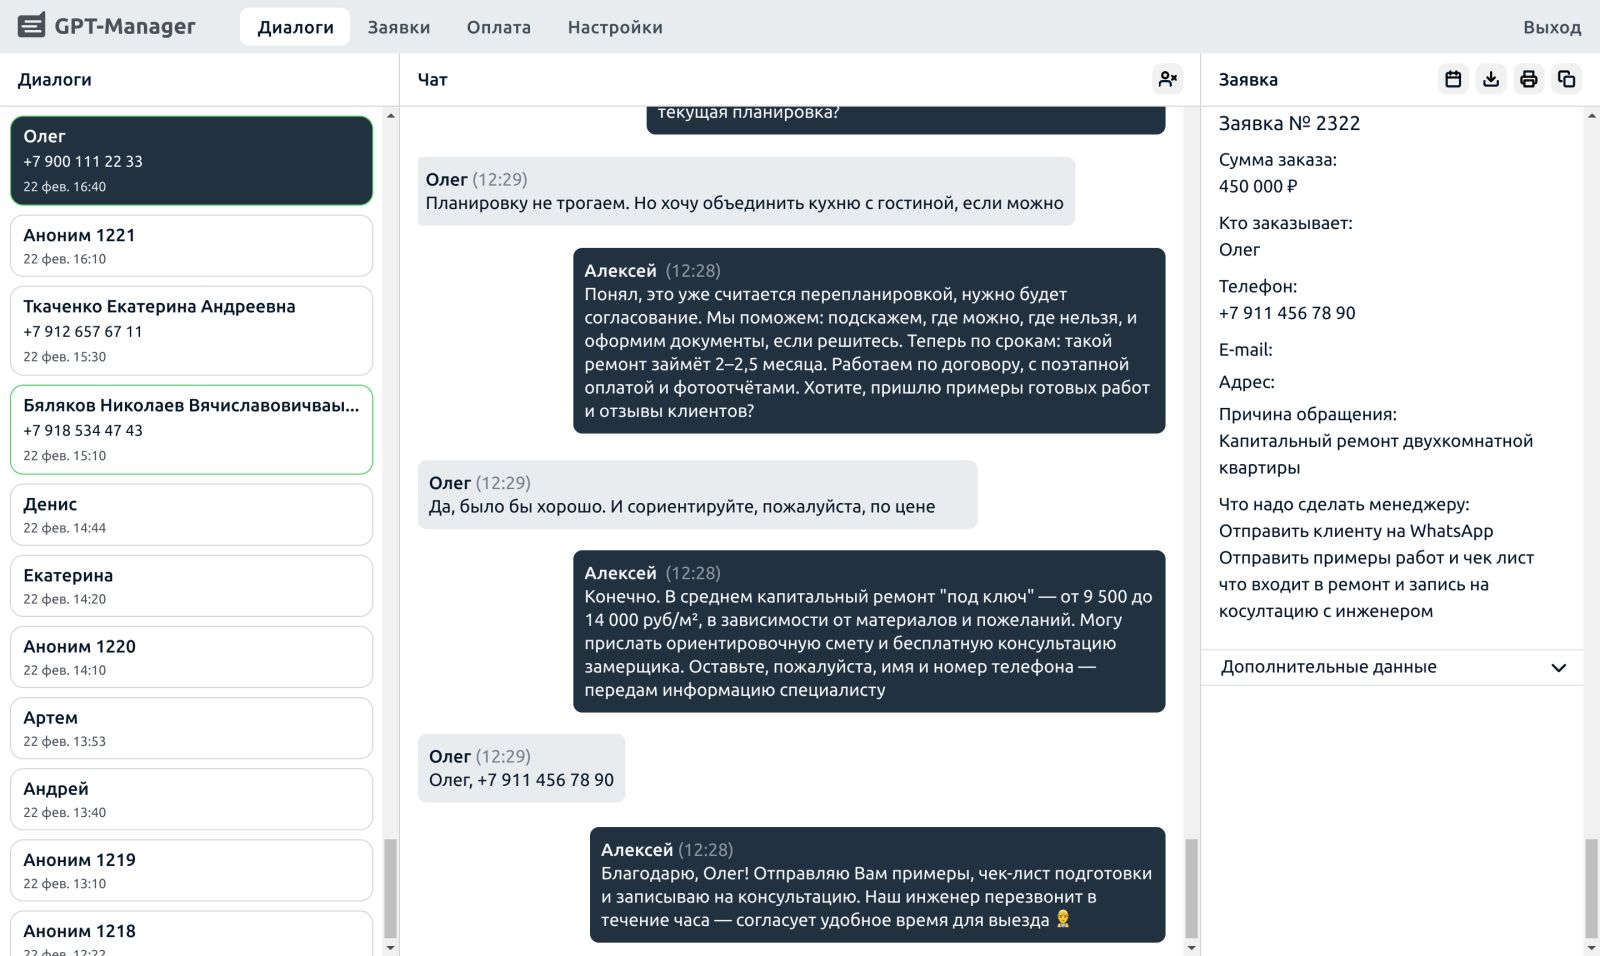This screenshot has height=956, width=1600.
Task: Click the dialog list scroll down arrow
Action: (390, 947)
